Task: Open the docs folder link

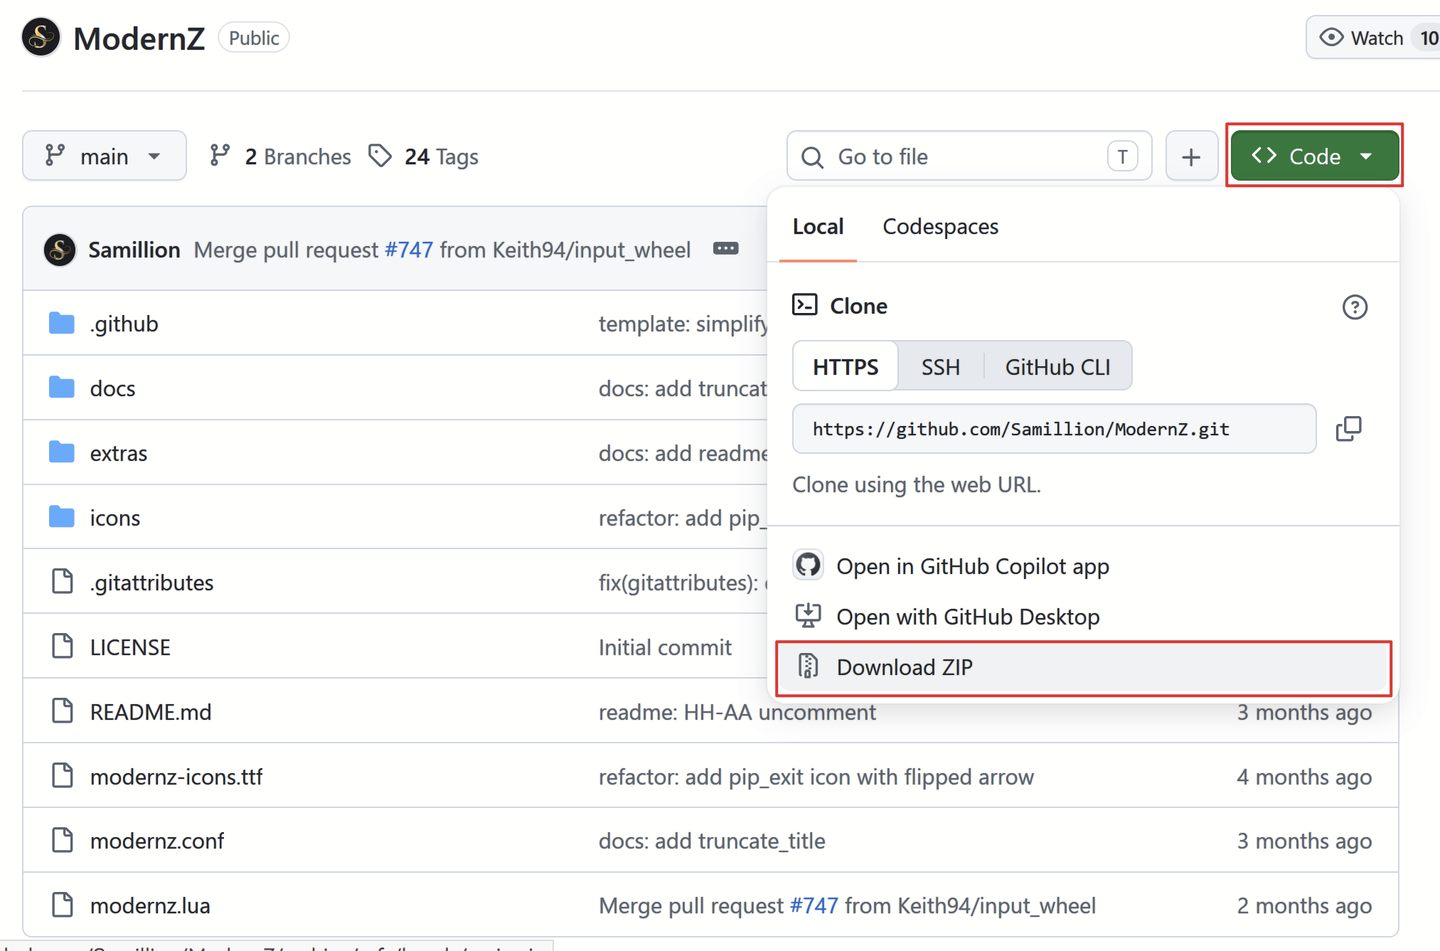Action: tap(112, 388)
